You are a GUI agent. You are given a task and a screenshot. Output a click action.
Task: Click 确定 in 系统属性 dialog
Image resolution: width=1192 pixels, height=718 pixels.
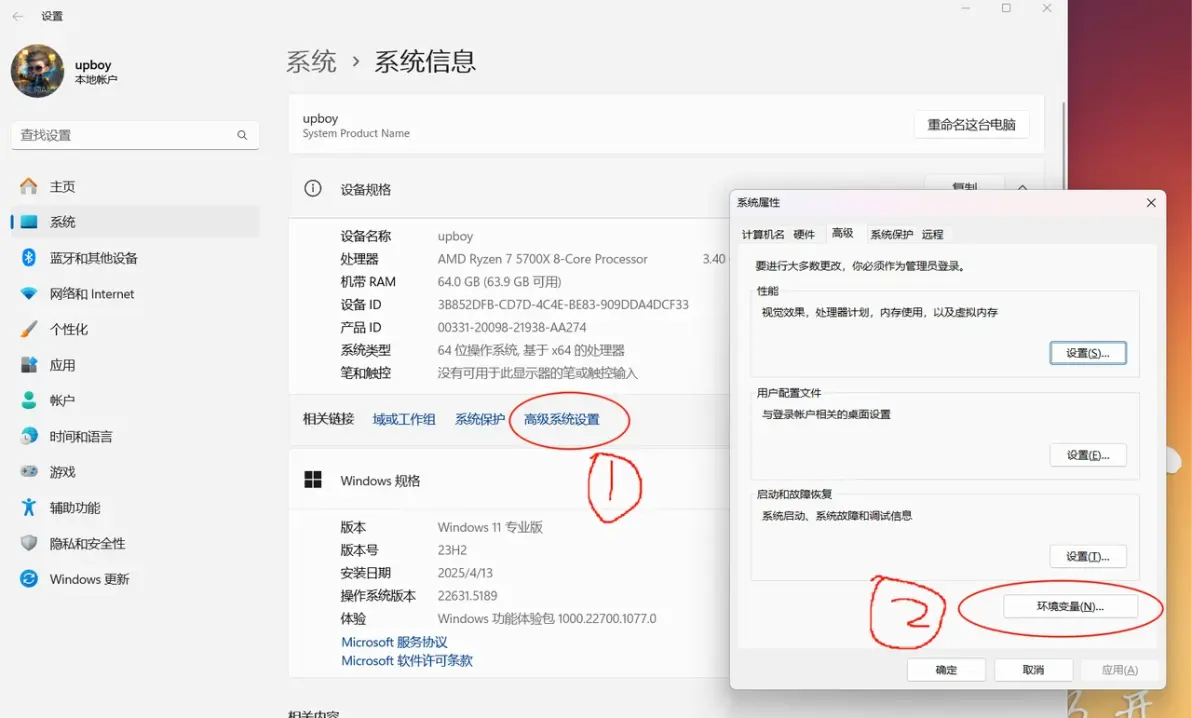click(946, 670)
